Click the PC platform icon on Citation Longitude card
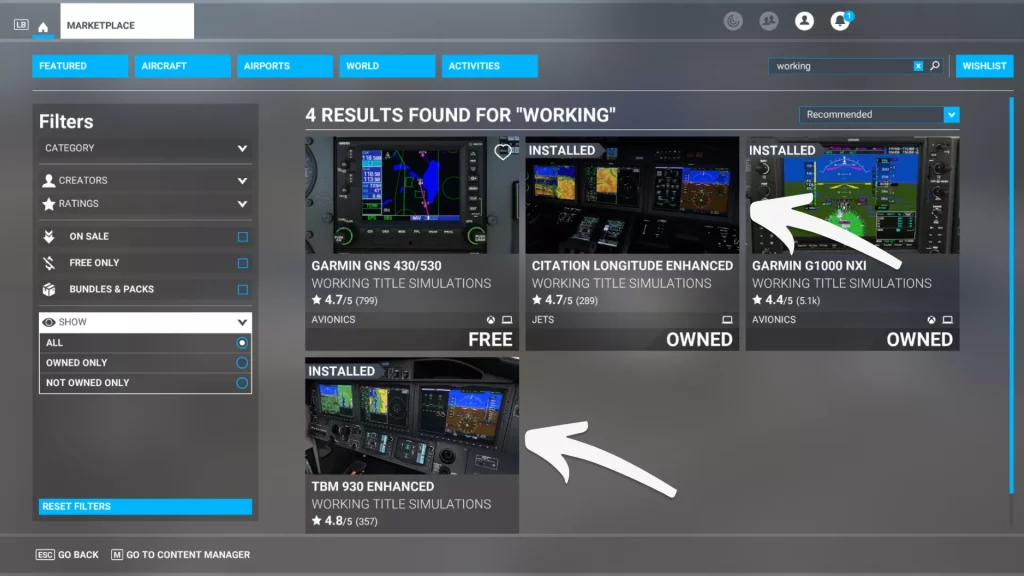Viewport: 1024px width, 576px height. 727,318
